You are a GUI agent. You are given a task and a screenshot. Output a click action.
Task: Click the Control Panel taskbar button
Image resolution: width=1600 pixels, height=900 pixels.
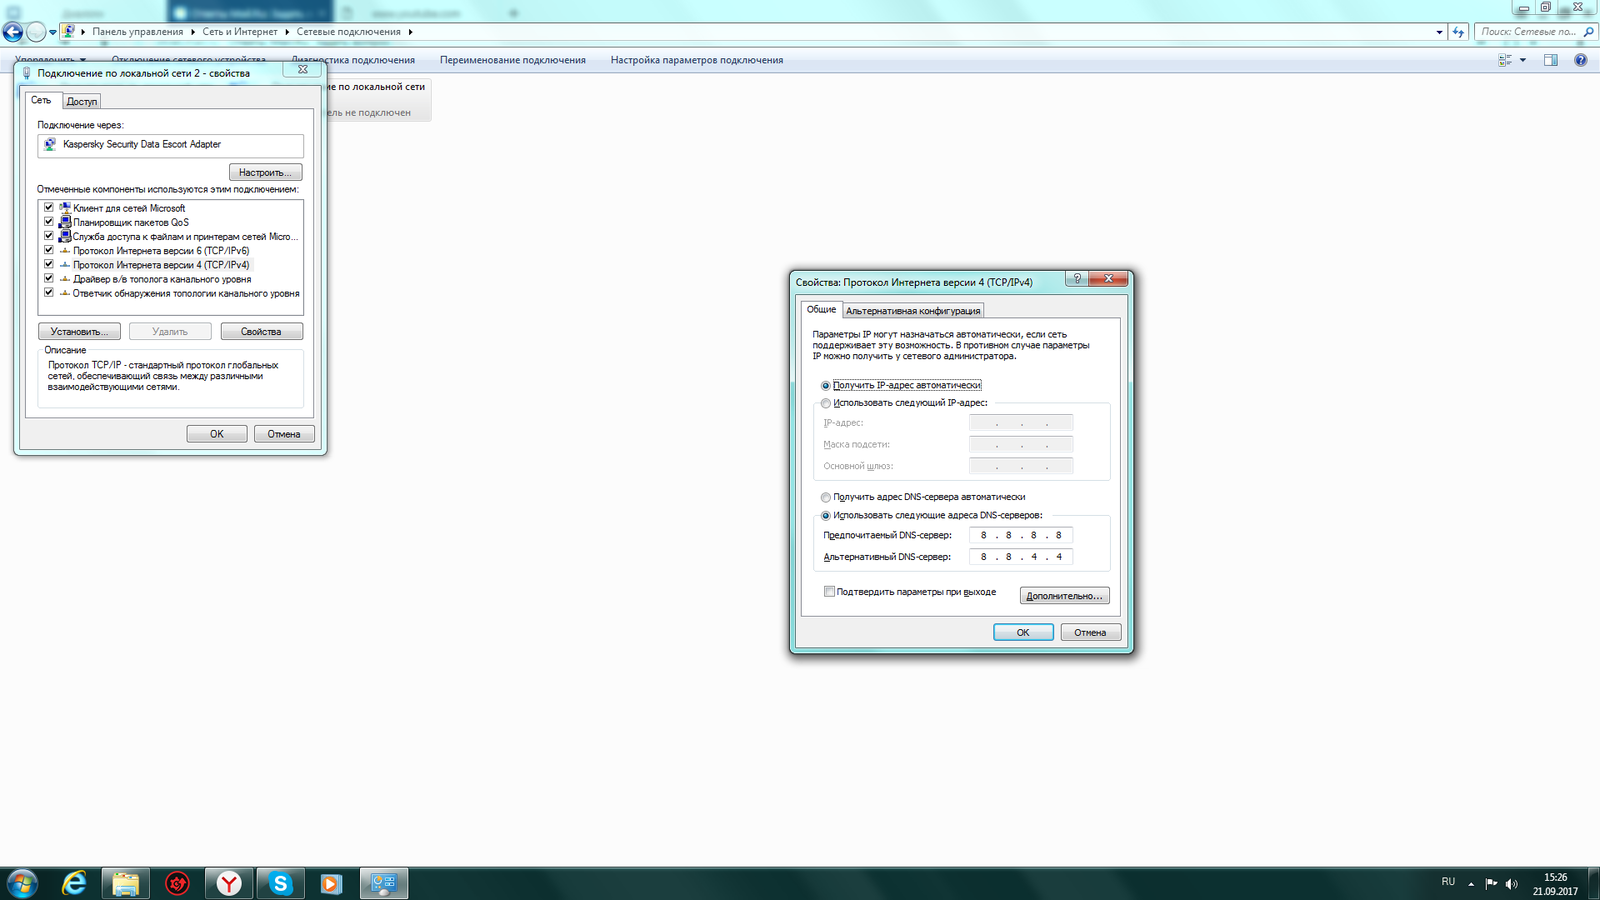pyautogui.click(x=384, y=883)
